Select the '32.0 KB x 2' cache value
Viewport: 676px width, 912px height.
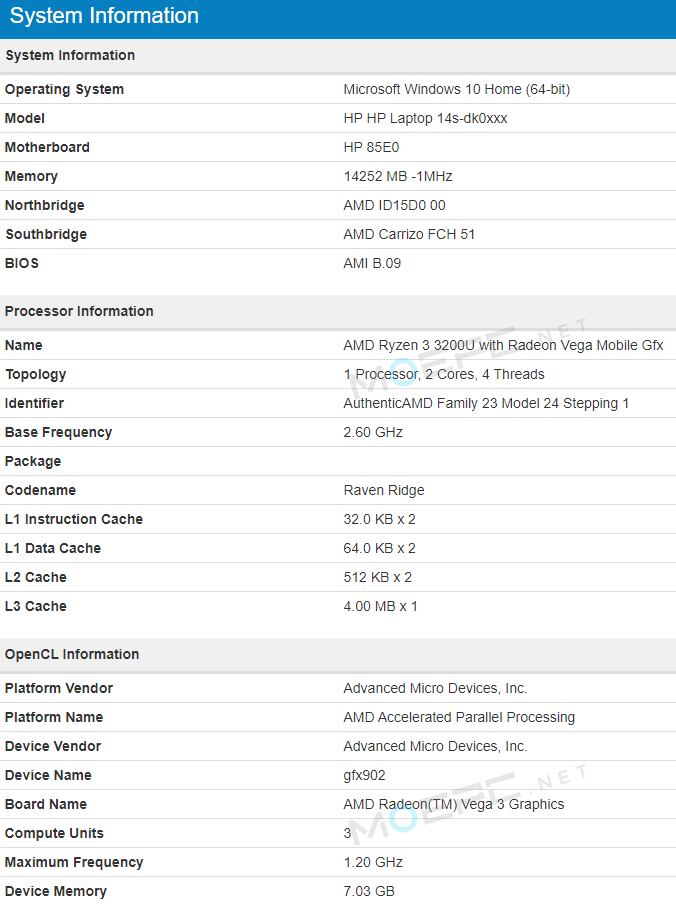click(x=379, y=519)
